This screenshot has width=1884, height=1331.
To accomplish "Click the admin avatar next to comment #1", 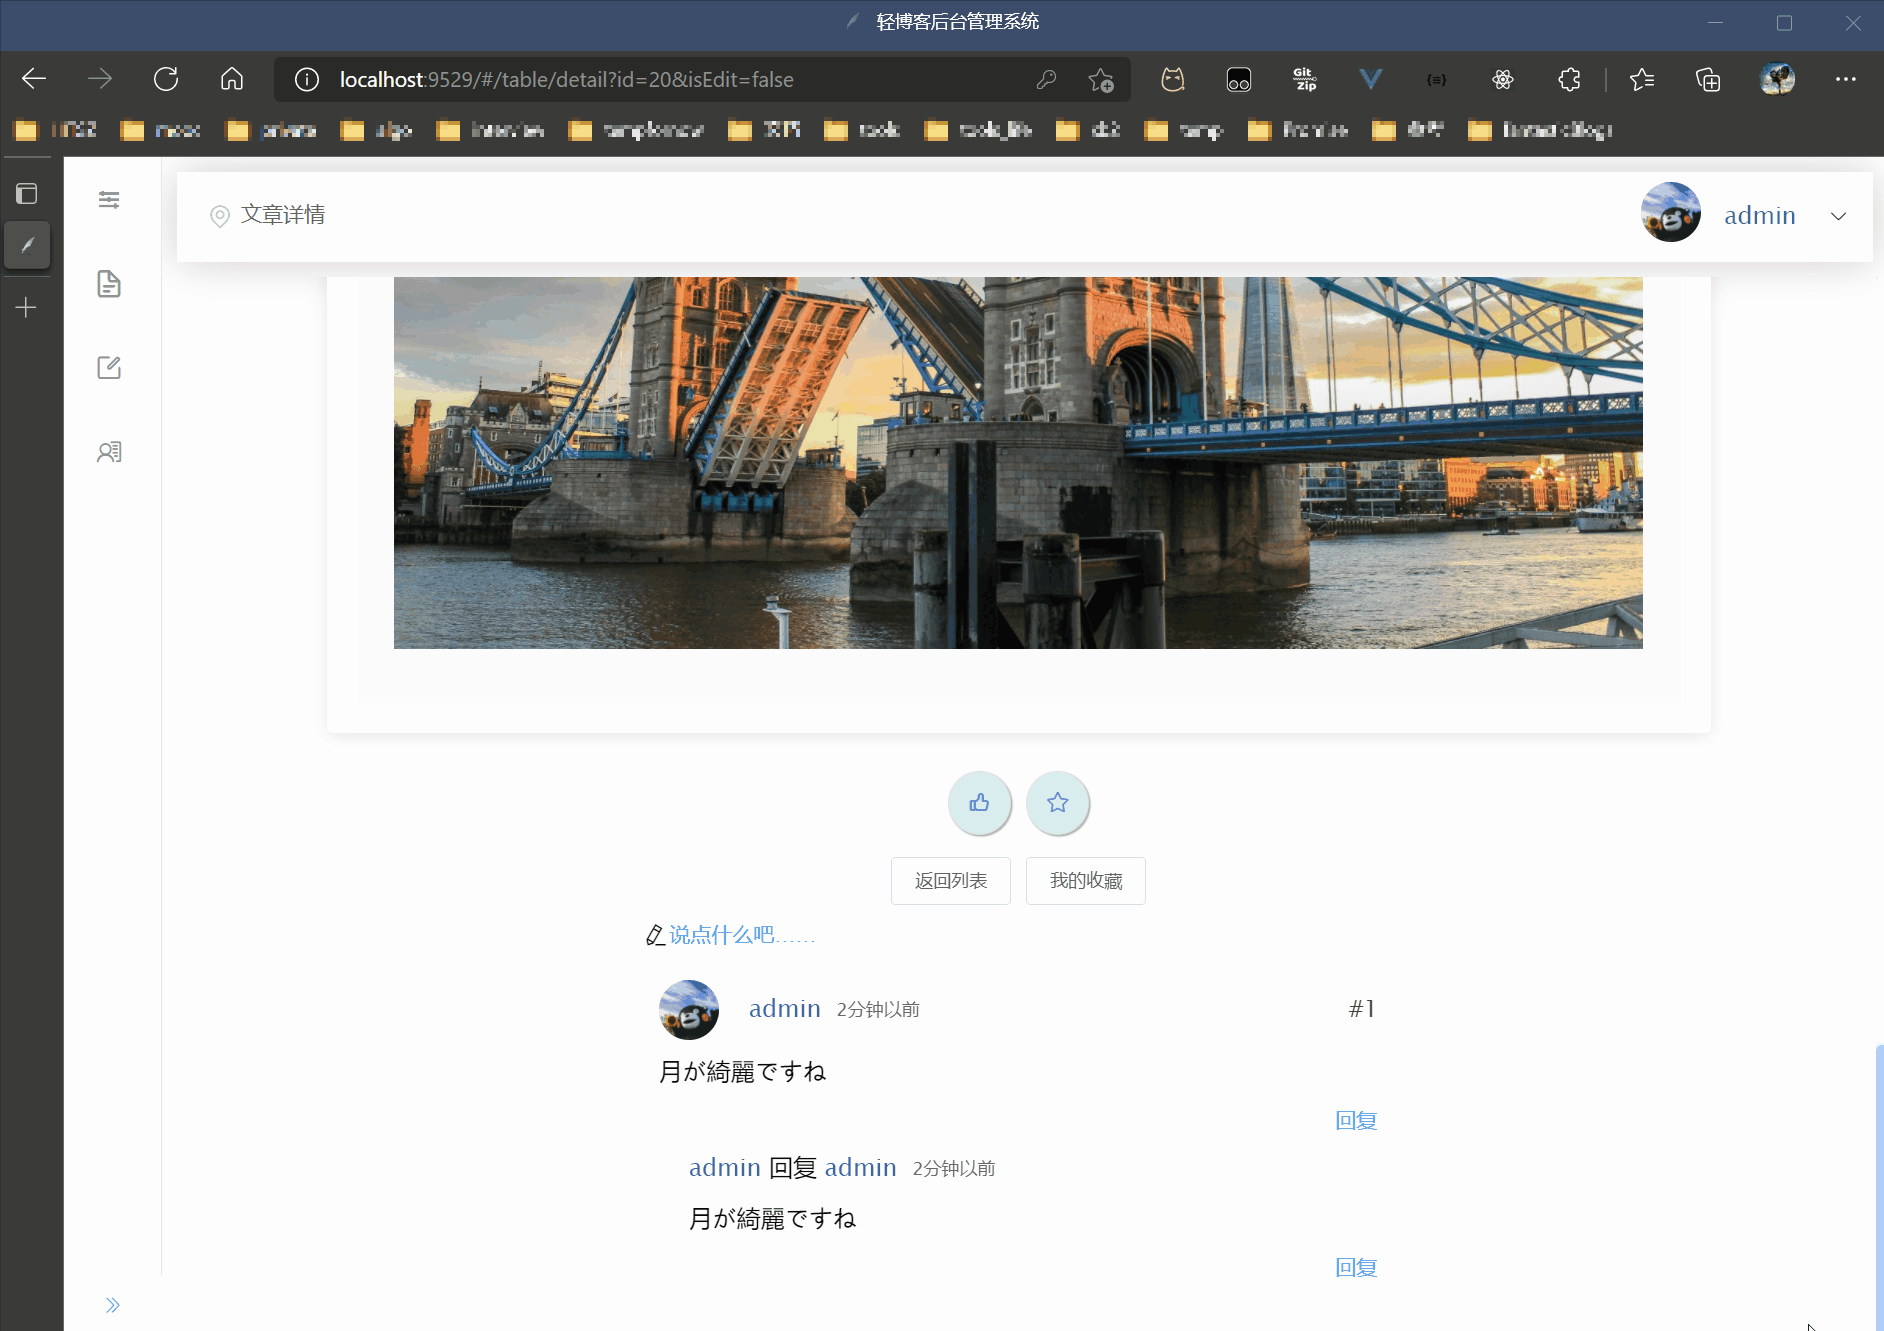I will point(688,1010).
